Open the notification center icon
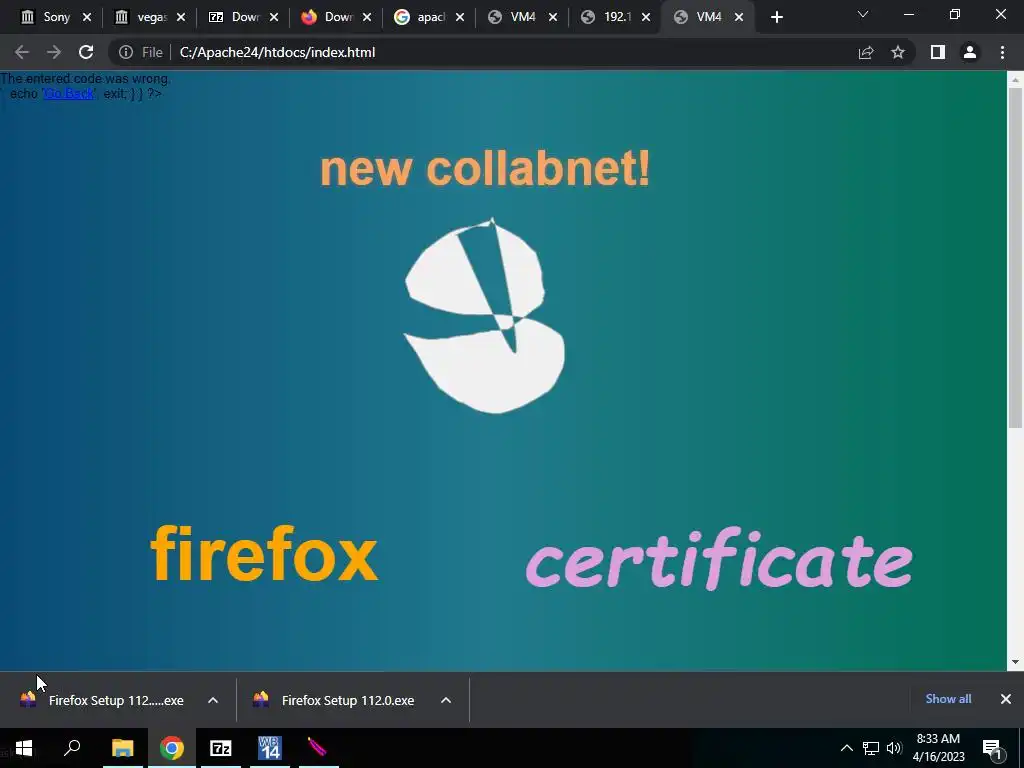1024x768 pixels. (x=992, y=748)
